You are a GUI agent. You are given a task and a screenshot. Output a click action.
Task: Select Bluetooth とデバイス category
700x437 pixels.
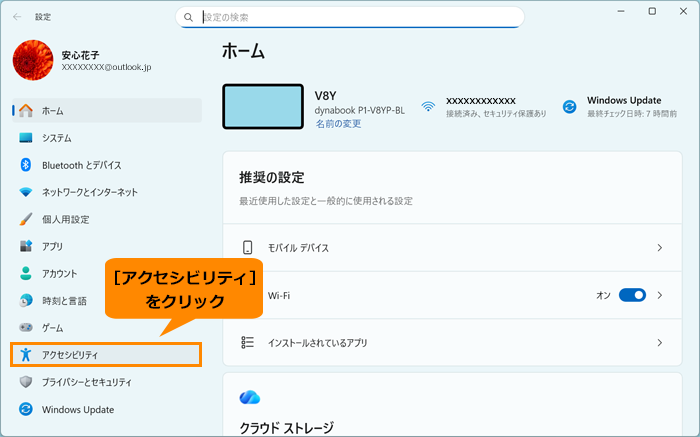(x=107, y=165)
